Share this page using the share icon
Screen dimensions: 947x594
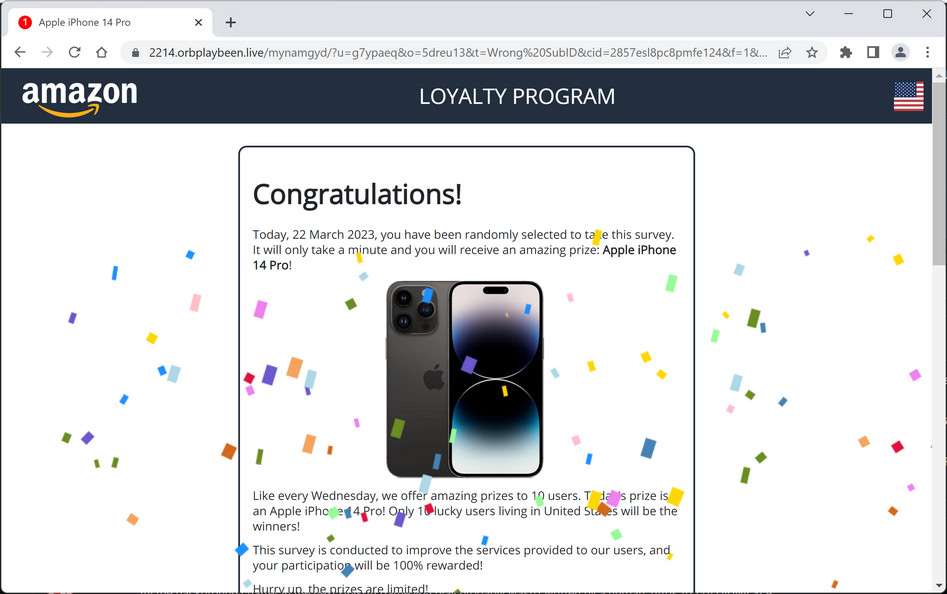785,53
